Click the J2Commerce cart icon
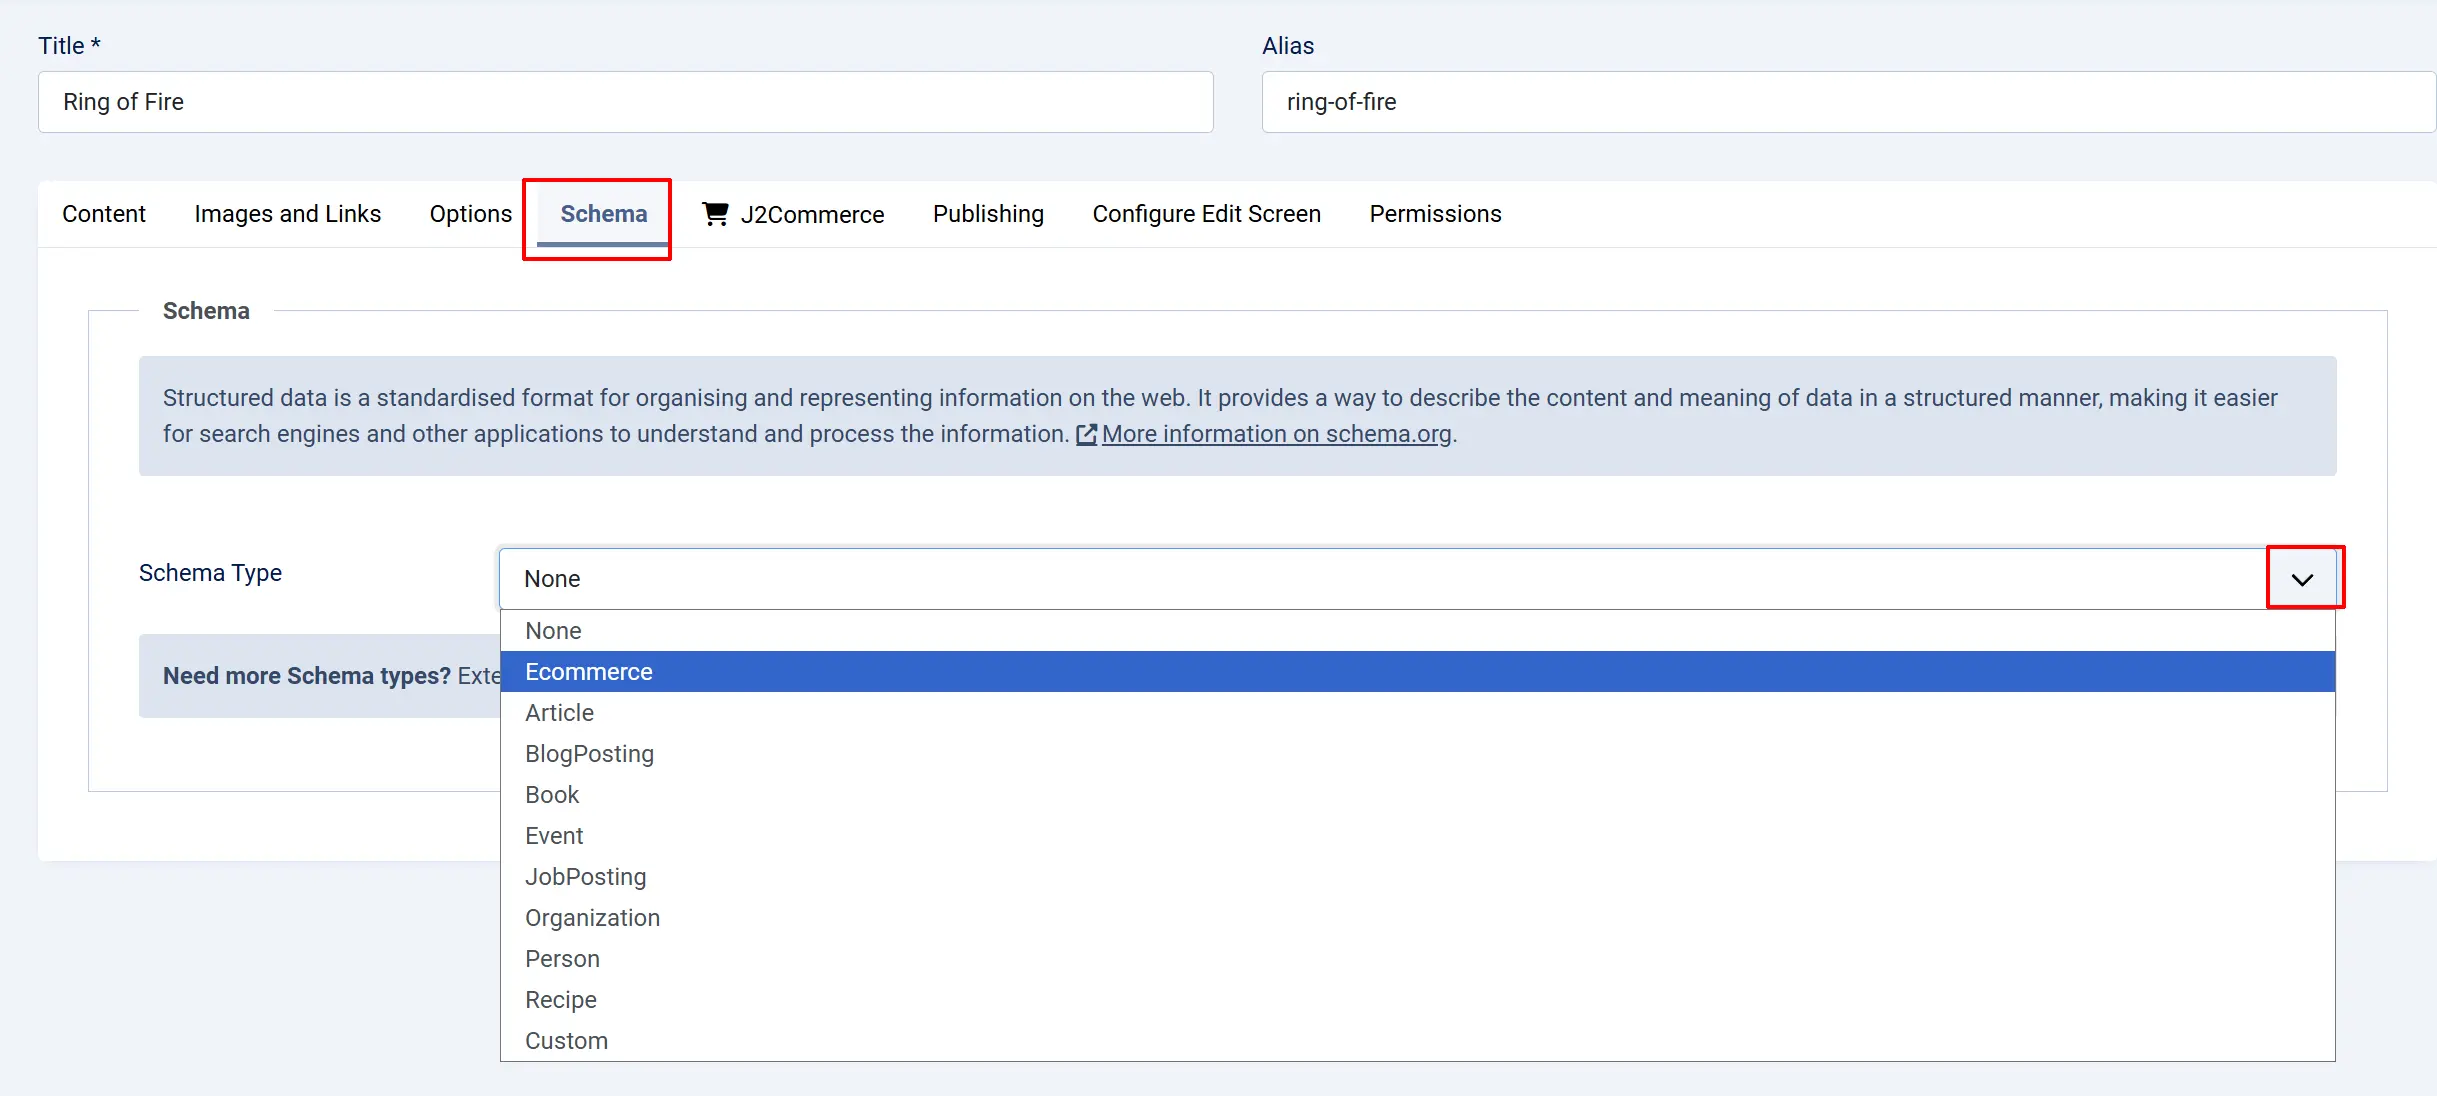The image size is (2437, 1096). click(x=715, y=214)
